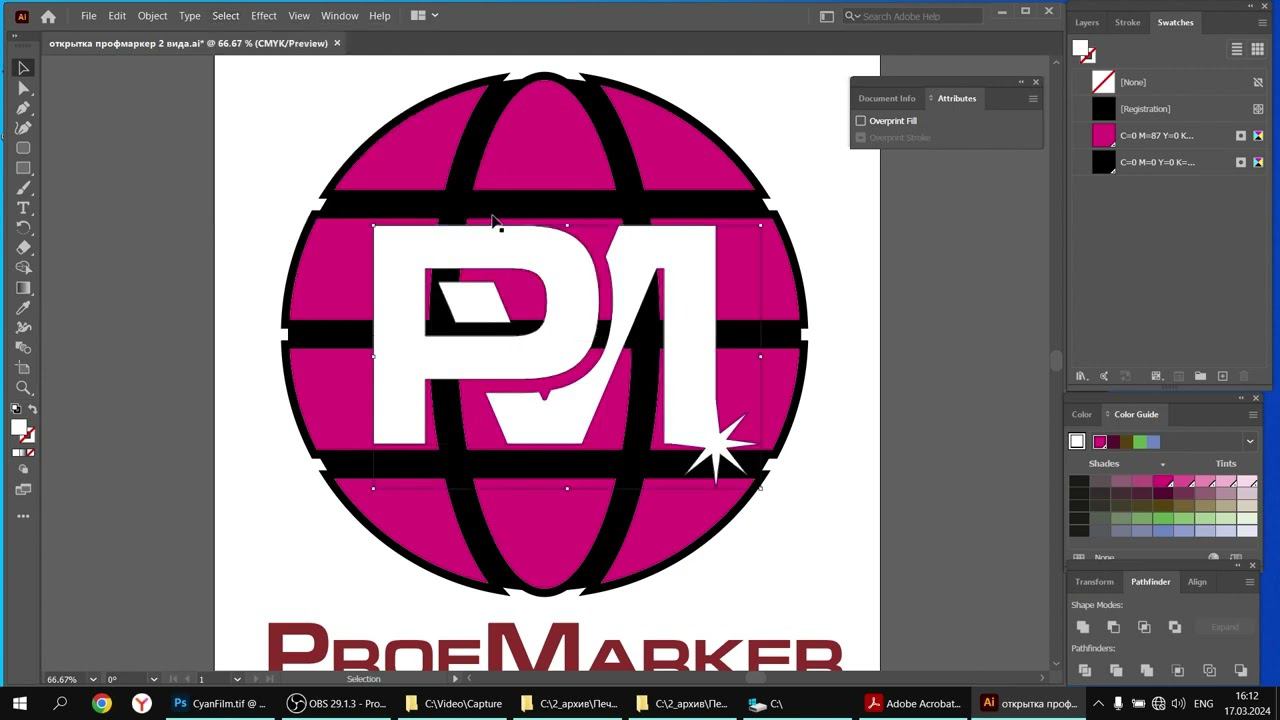This screenshot has width=1280, height=720.
Task: Click Crop pathfinder icon
Action: tap(1178, 670)
